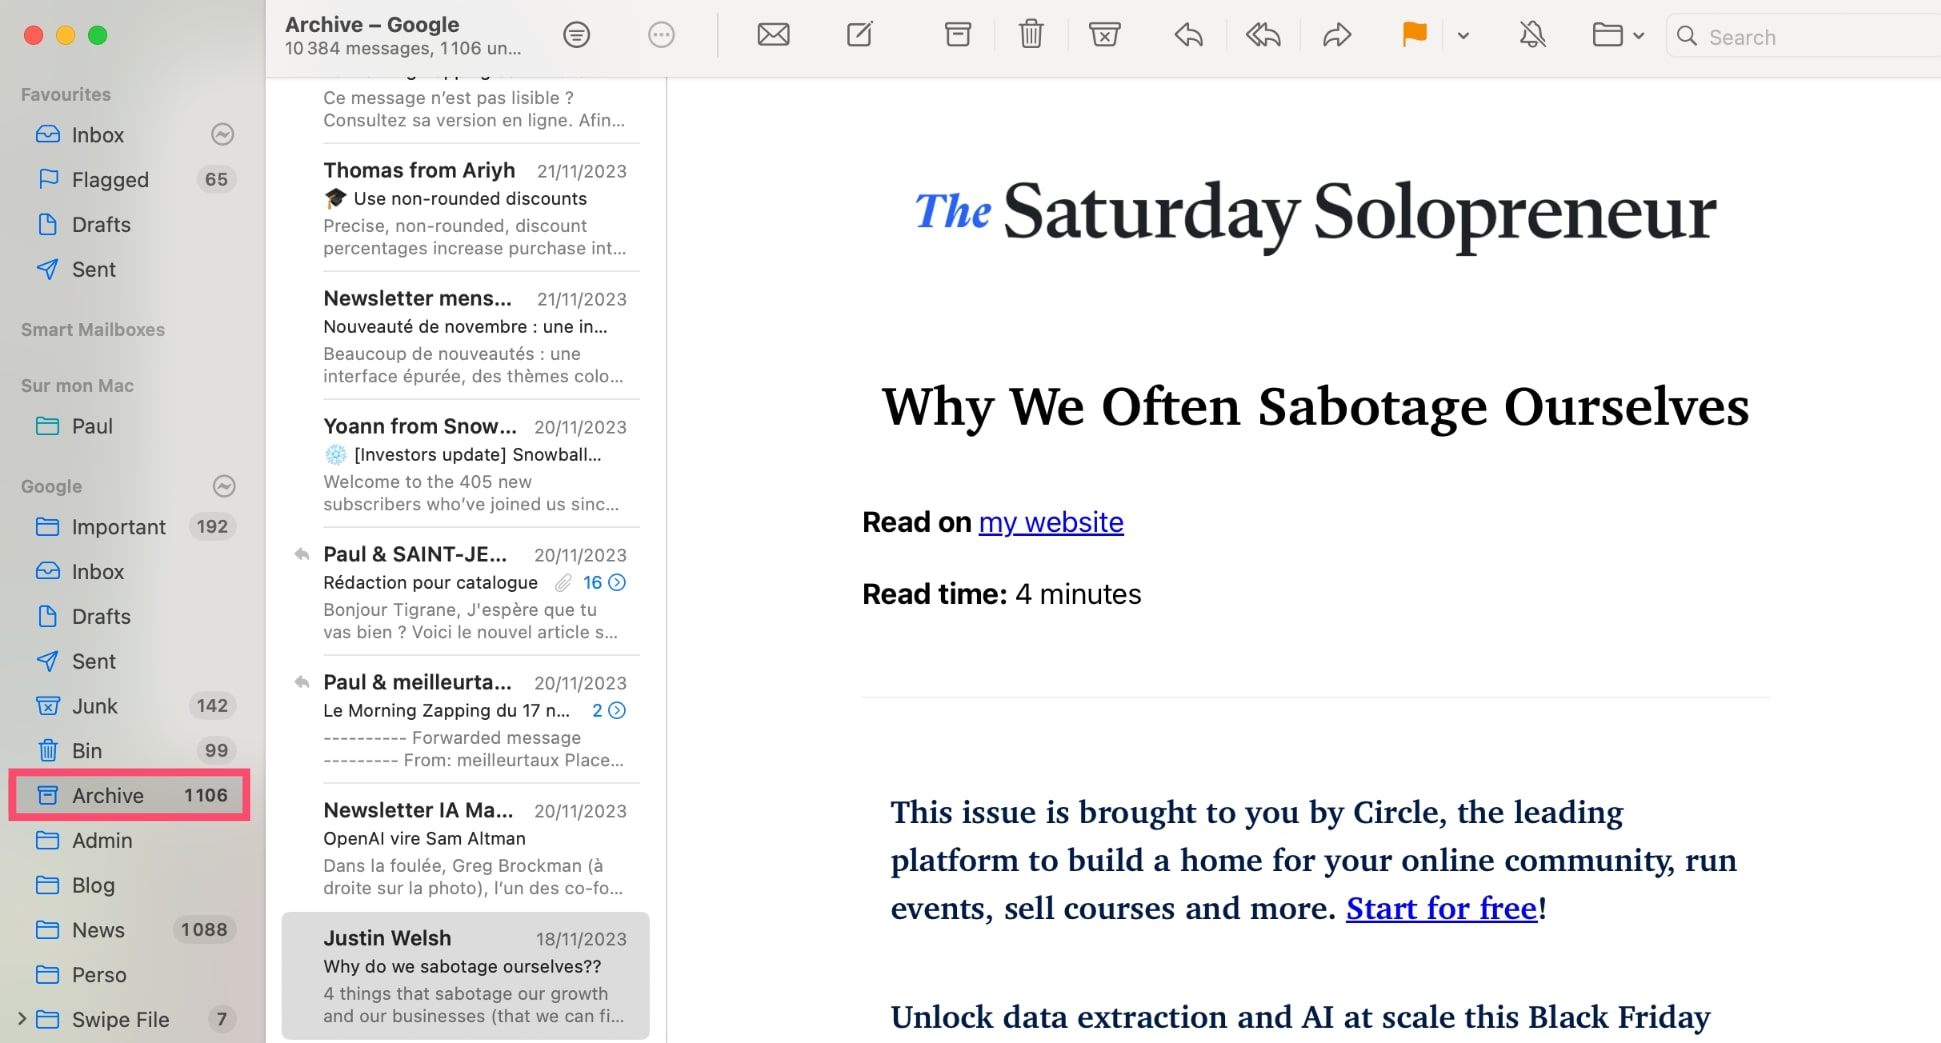This screenshot has width=1941, height=1043.
Task: Compose a new message
Action: [859, 36]
